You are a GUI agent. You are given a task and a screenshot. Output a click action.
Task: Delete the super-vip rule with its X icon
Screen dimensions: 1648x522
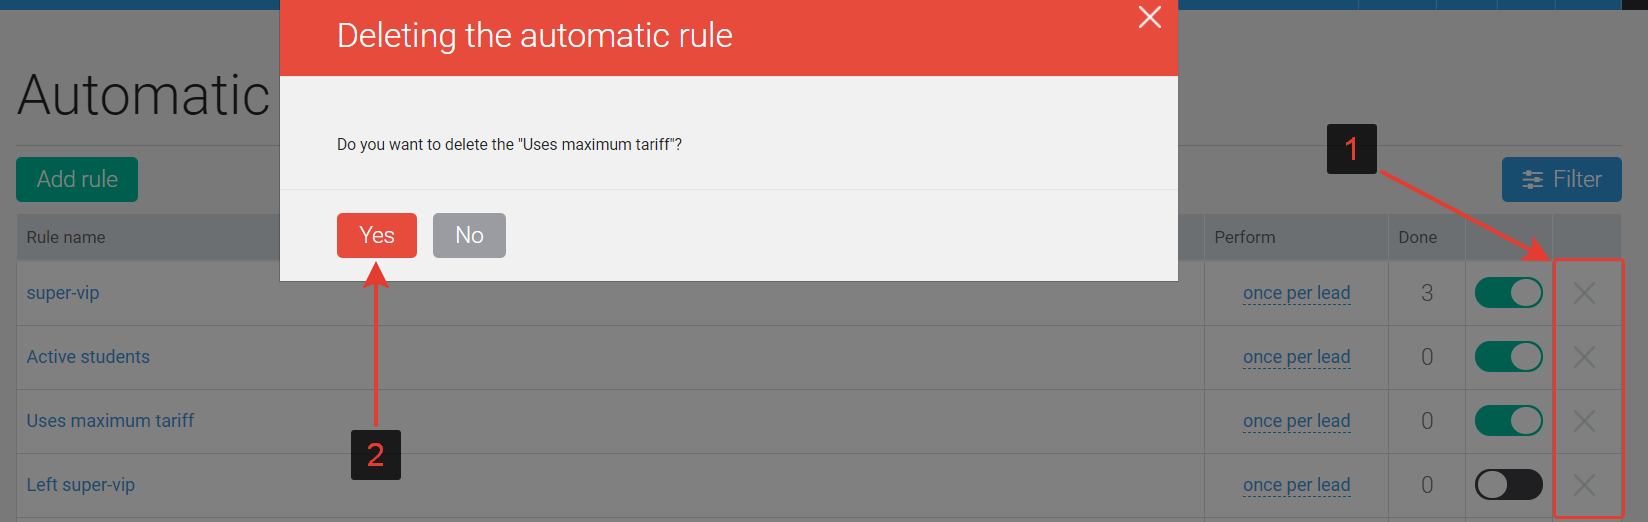click(1584, 293)
